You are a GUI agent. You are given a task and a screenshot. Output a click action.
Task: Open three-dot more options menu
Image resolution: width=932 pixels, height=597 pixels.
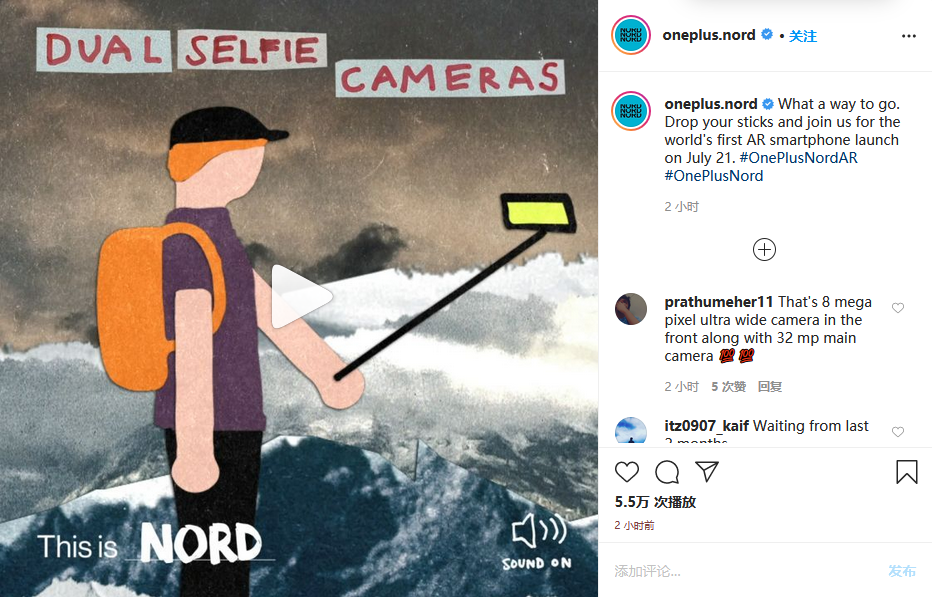pos(909,36)
